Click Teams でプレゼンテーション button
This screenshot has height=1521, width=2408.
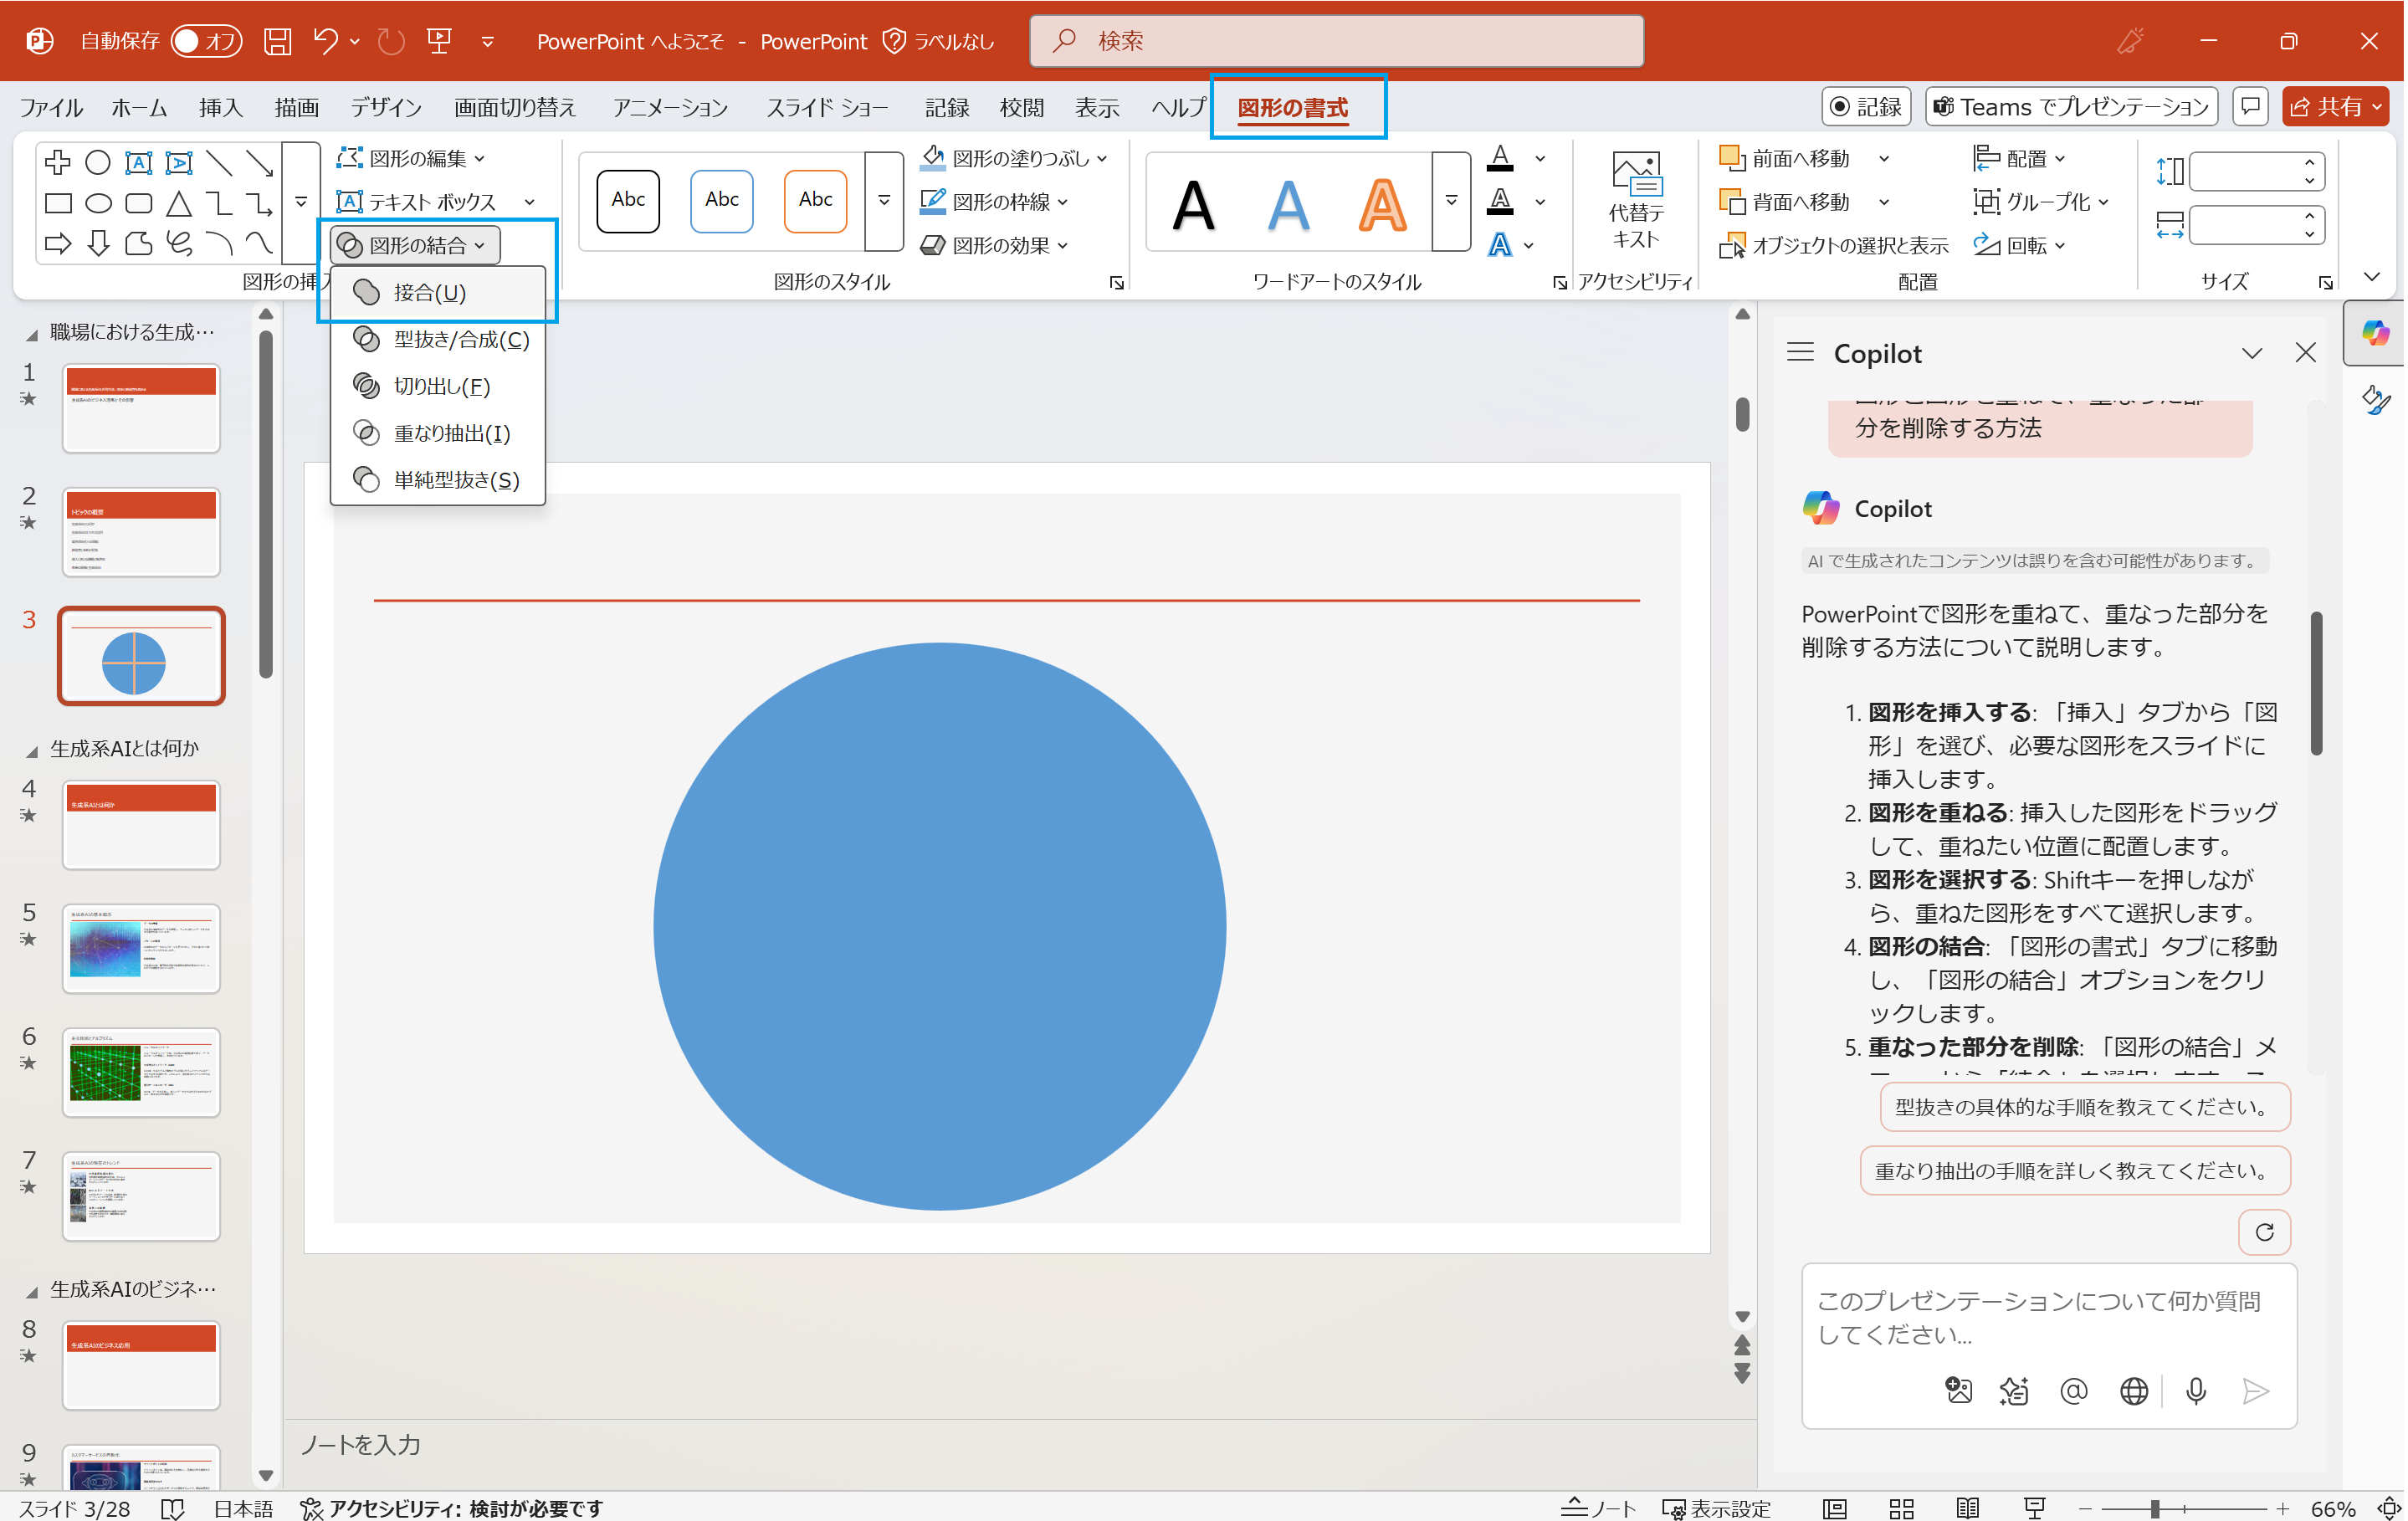click(x=2071, y=107)
